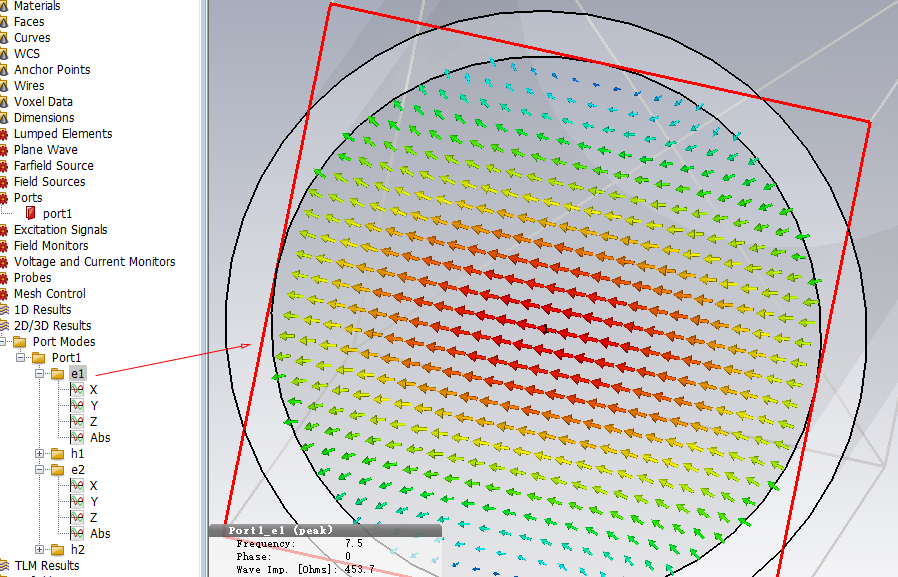Select Mesh Control tree item

(x=50, y=294)
